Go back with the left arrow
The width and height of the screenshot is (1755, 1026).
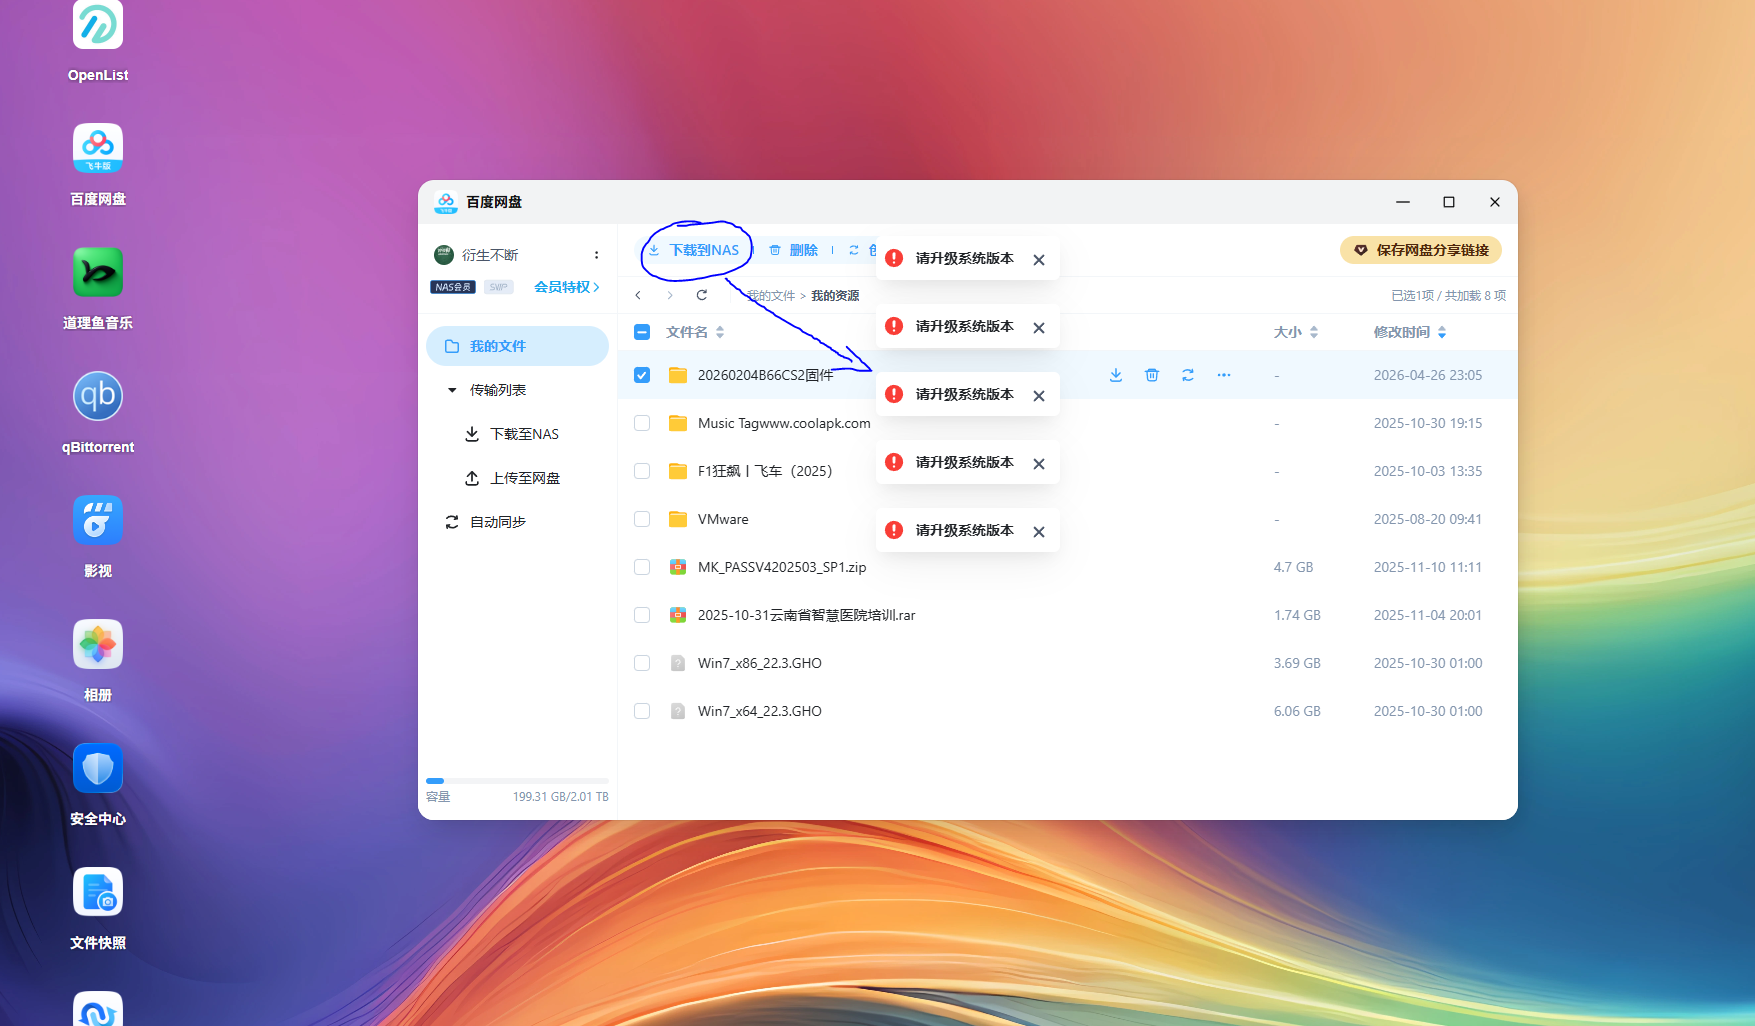pos(638,295)
